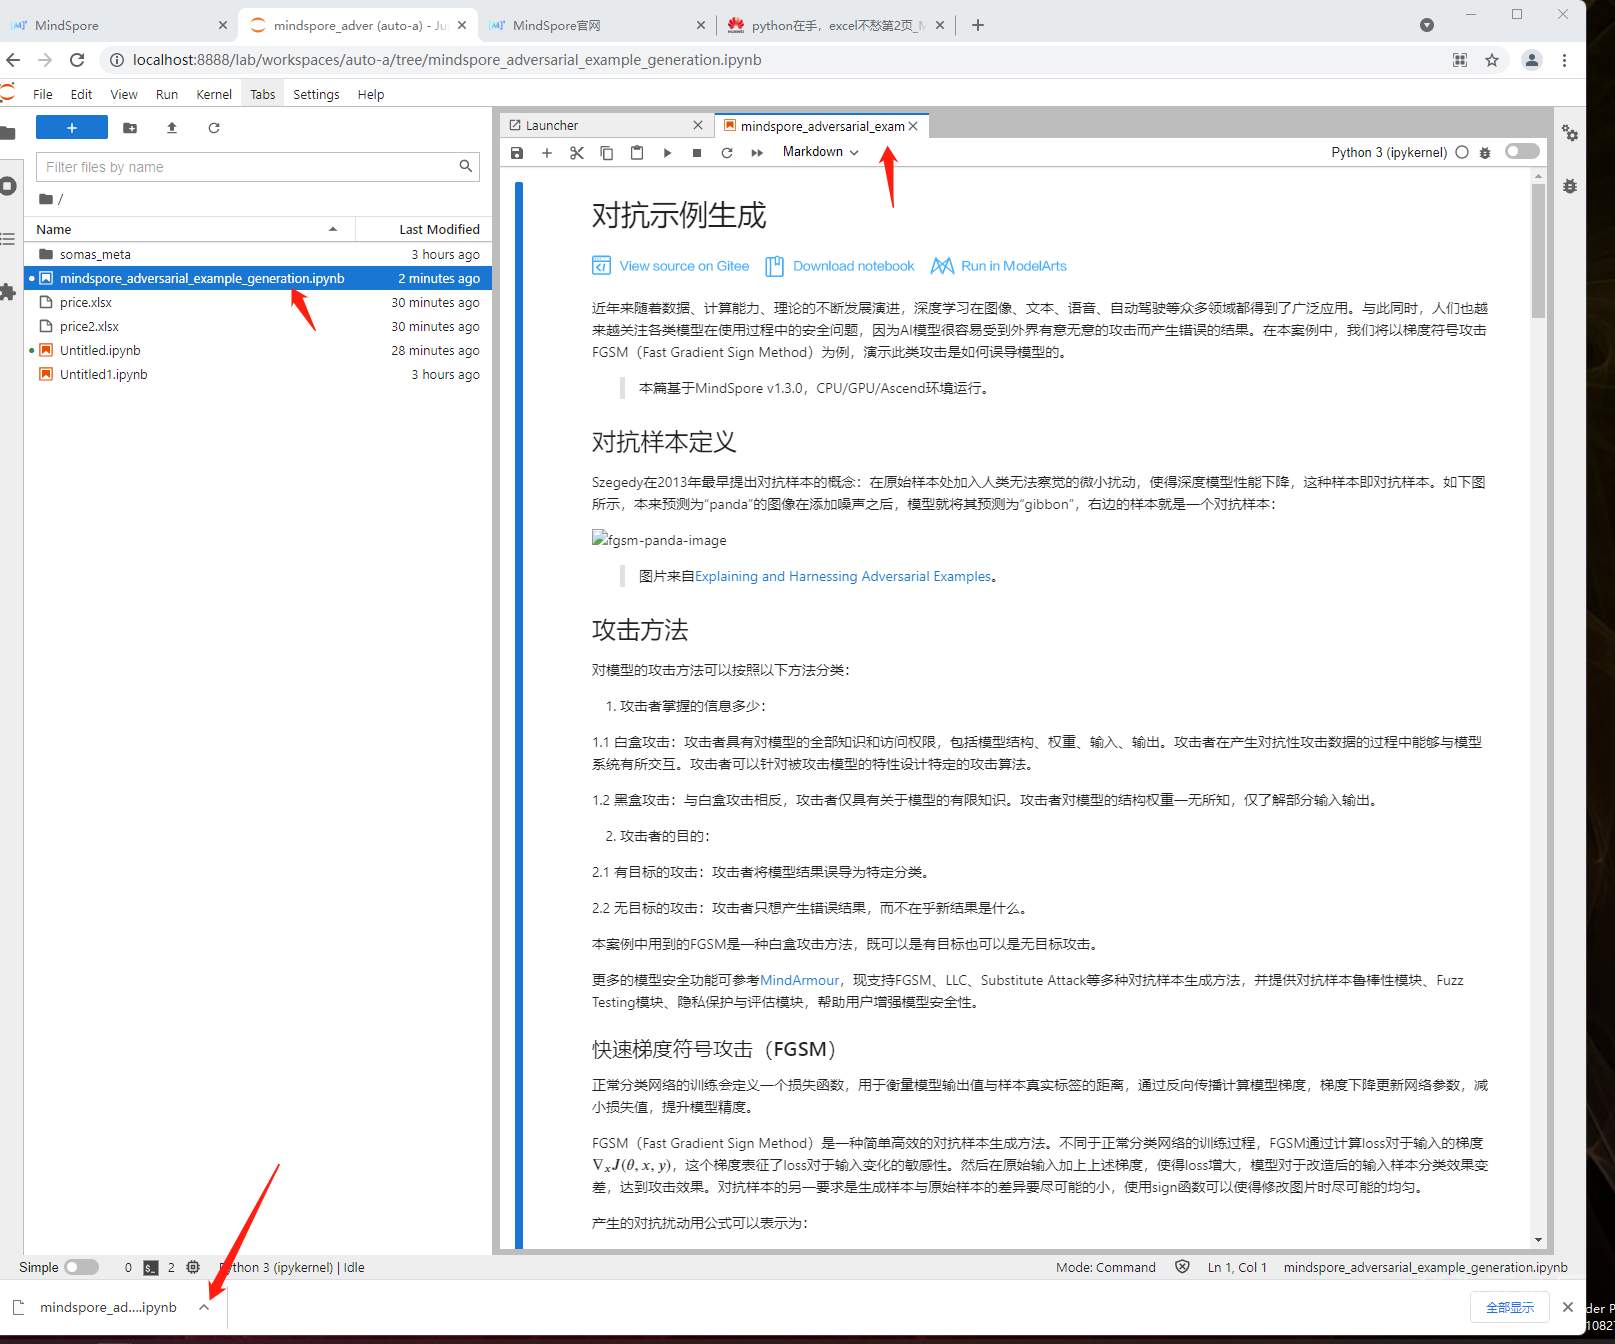Select the Untitled.ipynb notebook
Screen dimensions: 1615x1344
(x=258, y=350)
